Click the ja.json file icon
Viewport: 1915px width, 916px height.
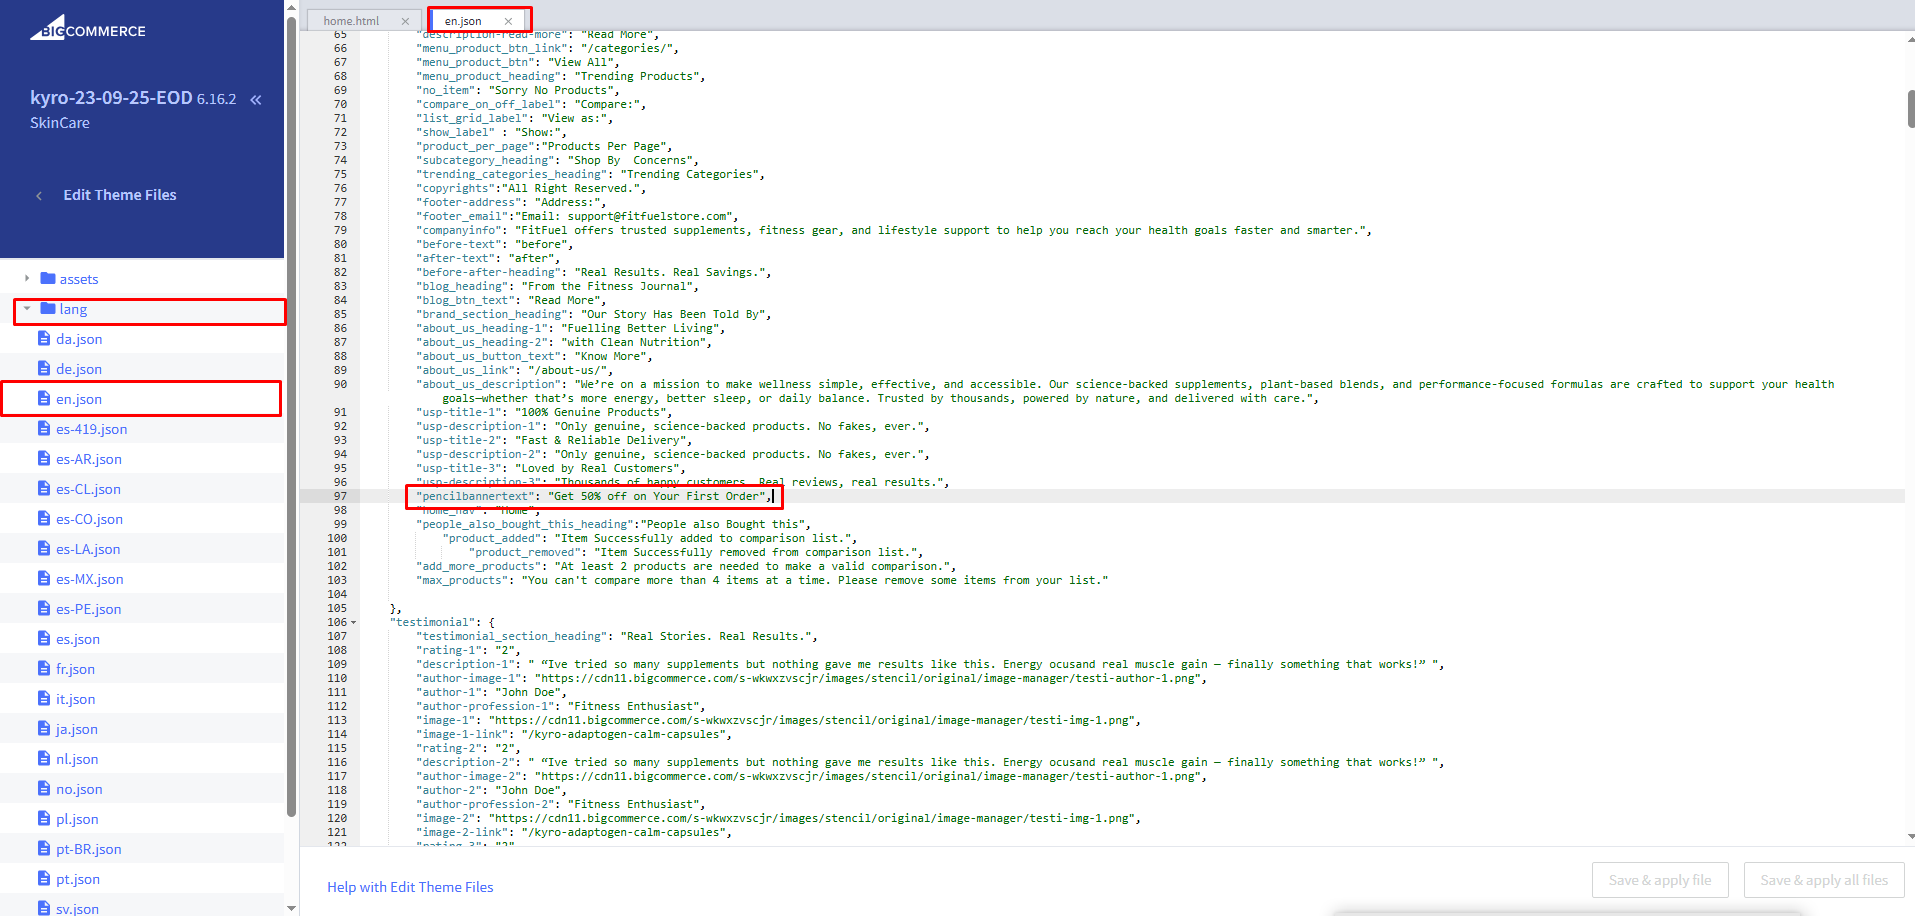(44, 729)
